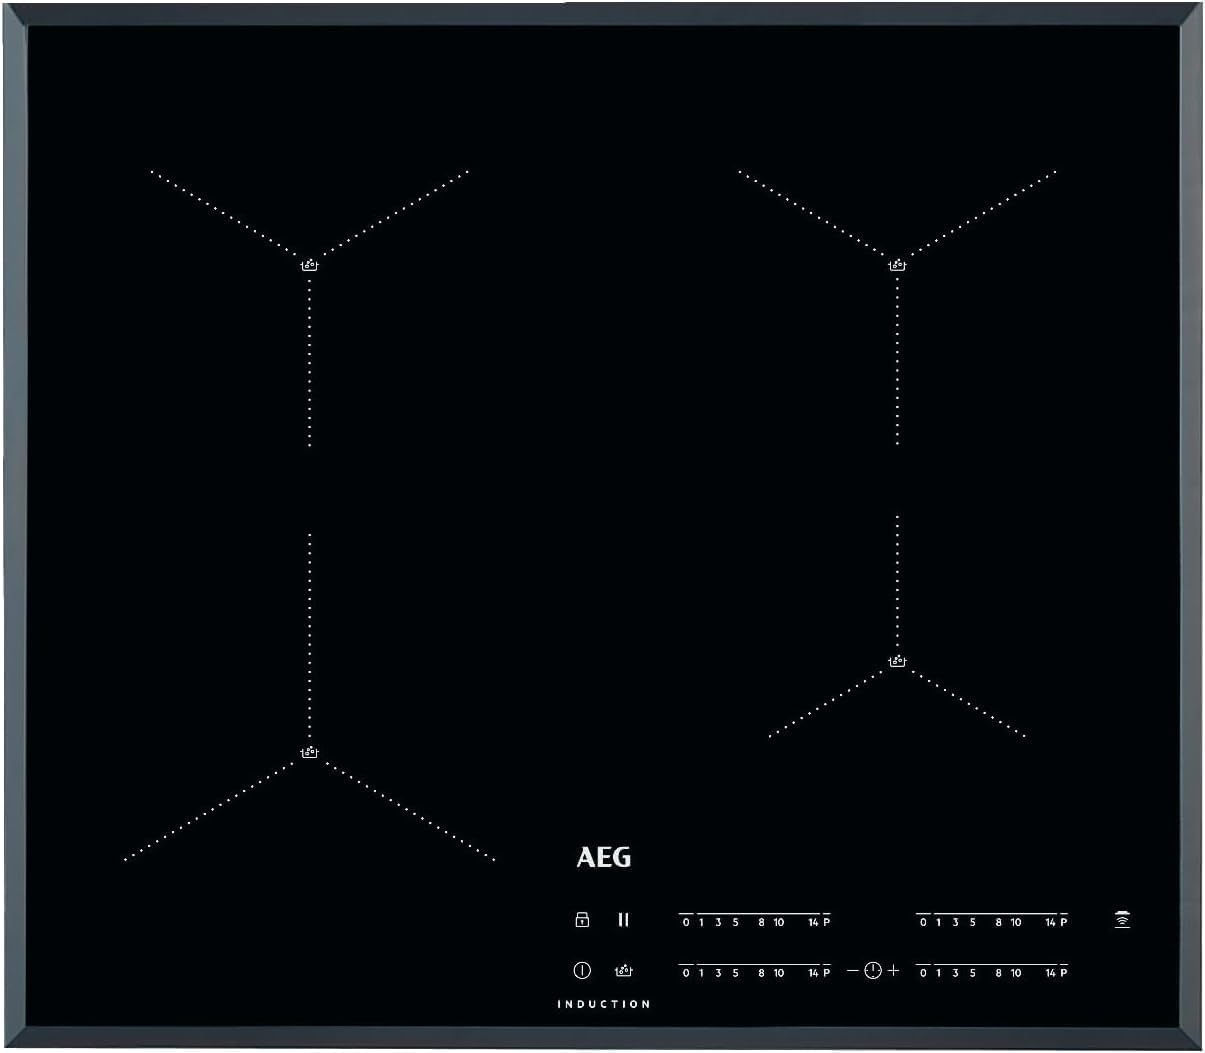Tap the minus button to decrease timer

tap(852, 971)
